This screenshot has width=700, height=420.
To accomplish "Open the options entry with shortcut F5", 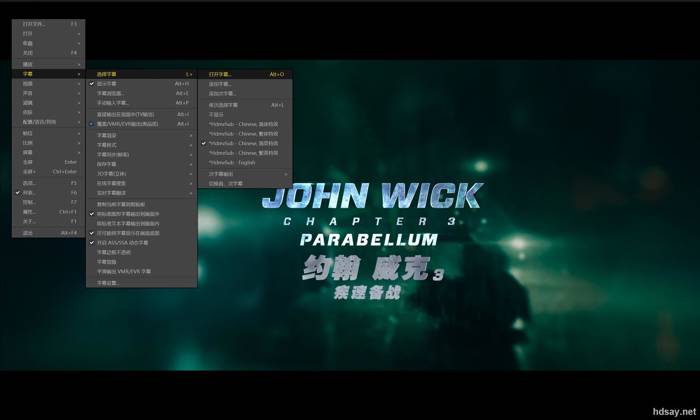I will (x=49, y=183).
